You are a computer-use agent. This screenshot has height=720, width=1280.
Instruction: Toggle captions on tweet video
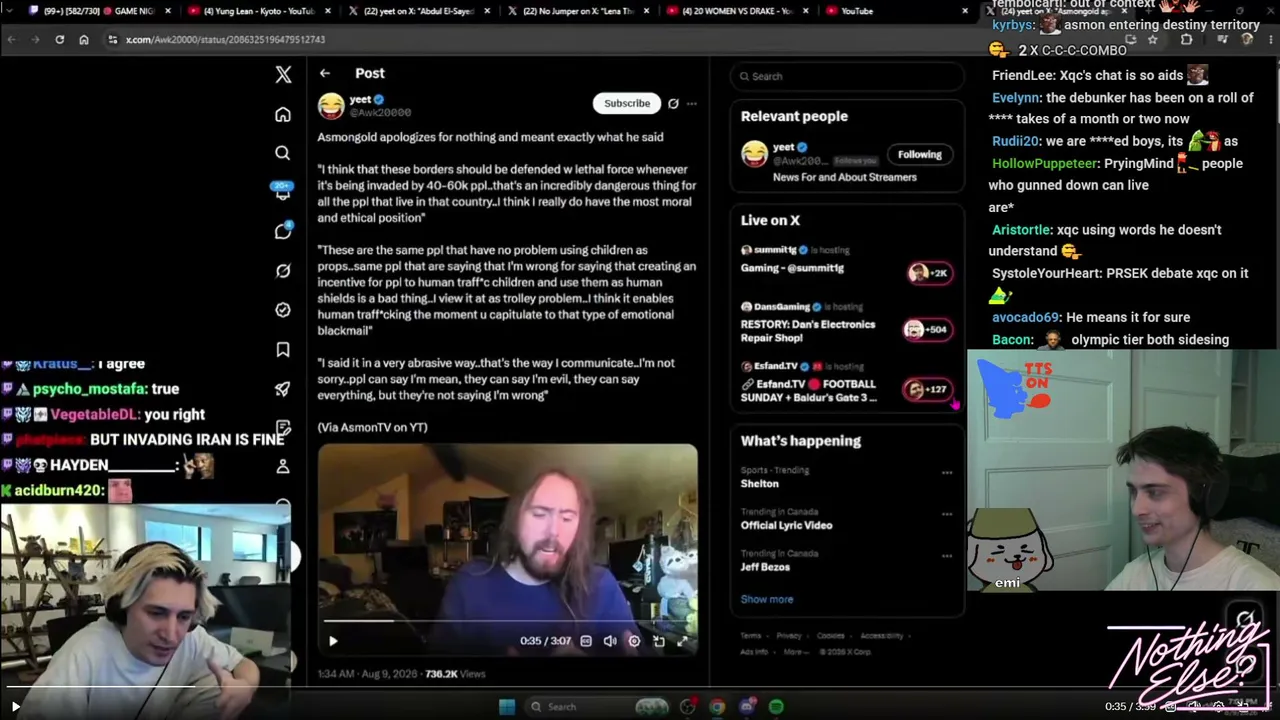586,641
